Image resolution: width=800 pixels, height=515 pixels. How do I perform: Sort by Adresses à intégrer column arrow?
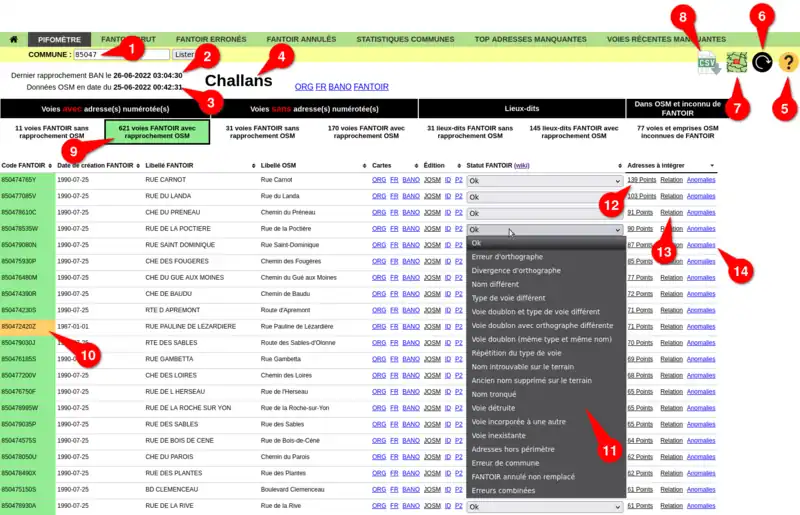pyautogui.click(x=712, y=165)
